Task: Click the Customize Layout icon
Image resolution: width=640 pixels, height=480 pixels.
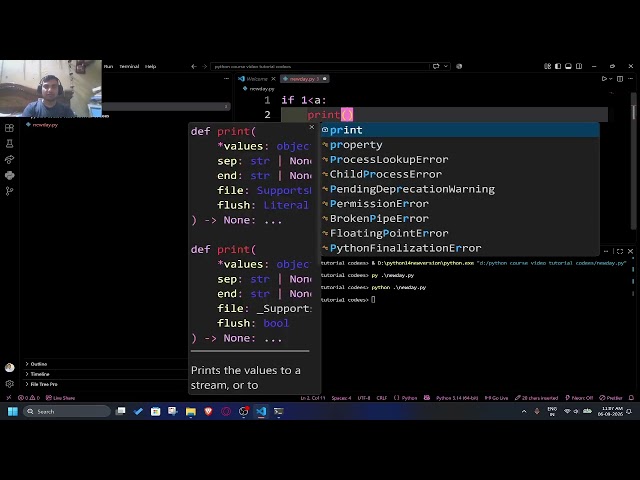Action: click(547, 66)
